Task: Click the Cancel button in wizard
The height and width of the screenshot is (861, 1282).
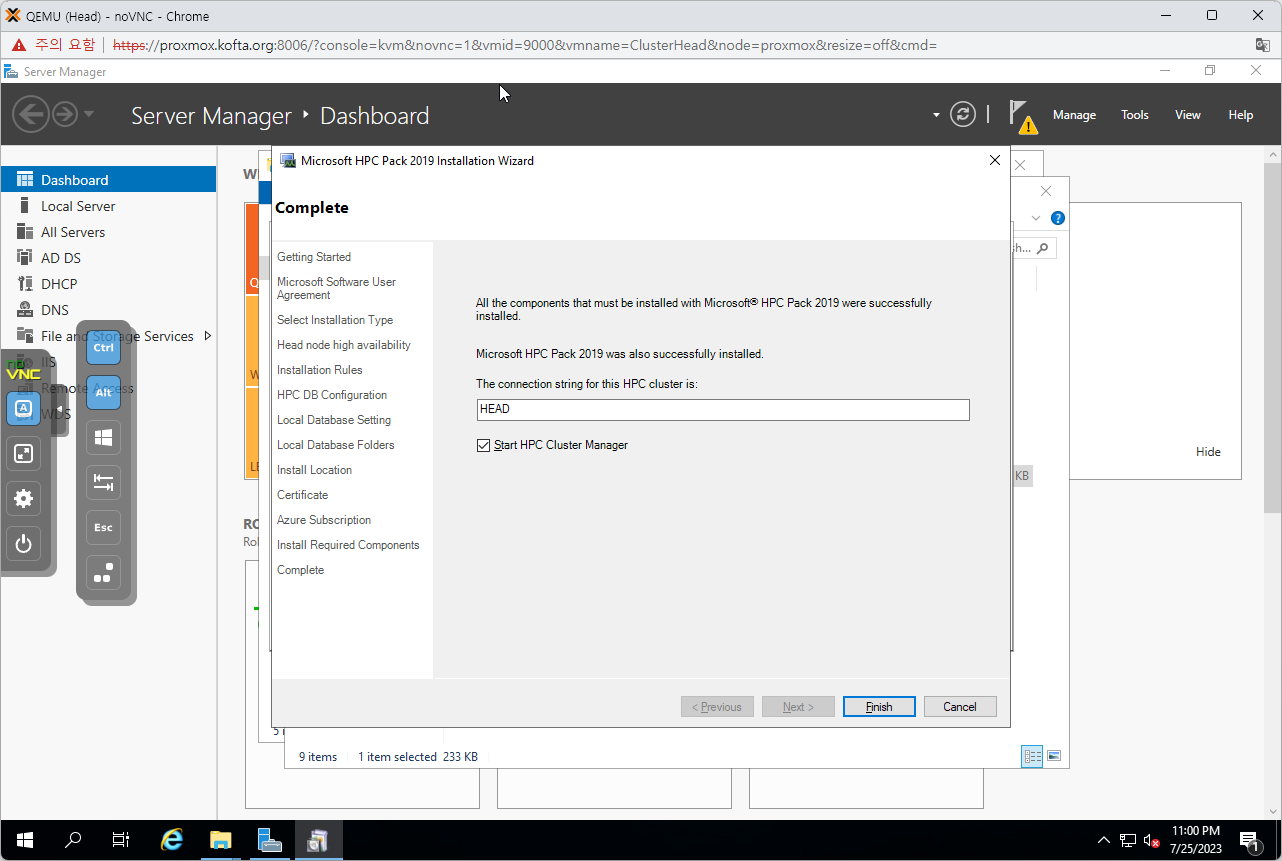Action: pos(959,707)
